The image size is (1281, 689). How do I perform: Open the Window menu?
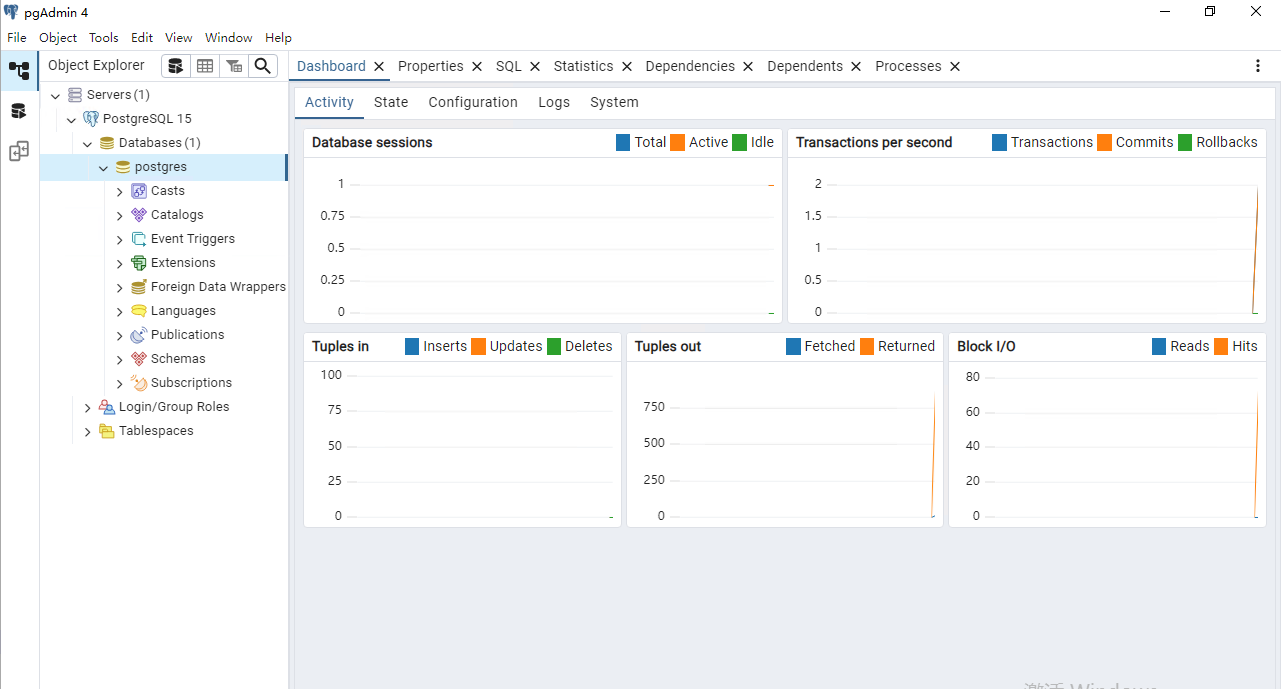pyautogui.click(x=229, y=38)
